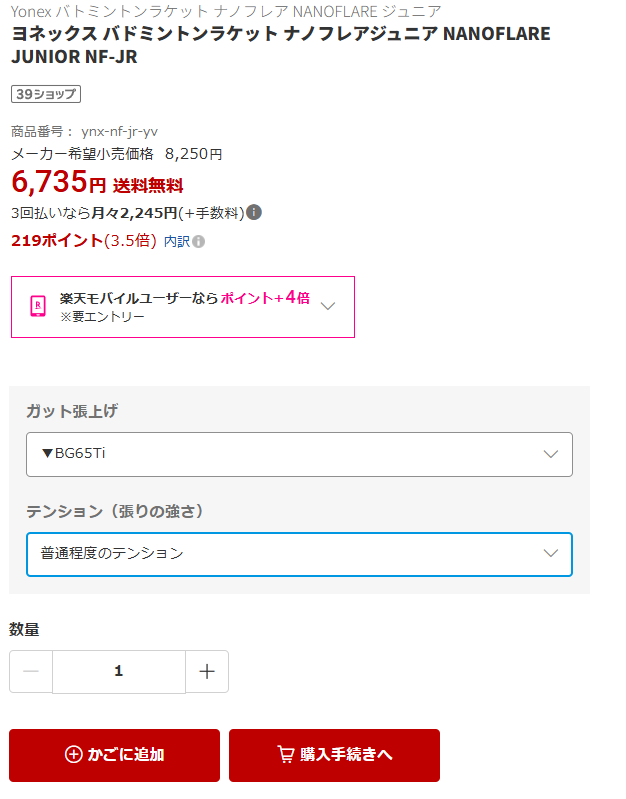Viewport: 626px width, 799px height.
Task: Click the cart icon on 購入手続きへ
Action: click(286, 755)
